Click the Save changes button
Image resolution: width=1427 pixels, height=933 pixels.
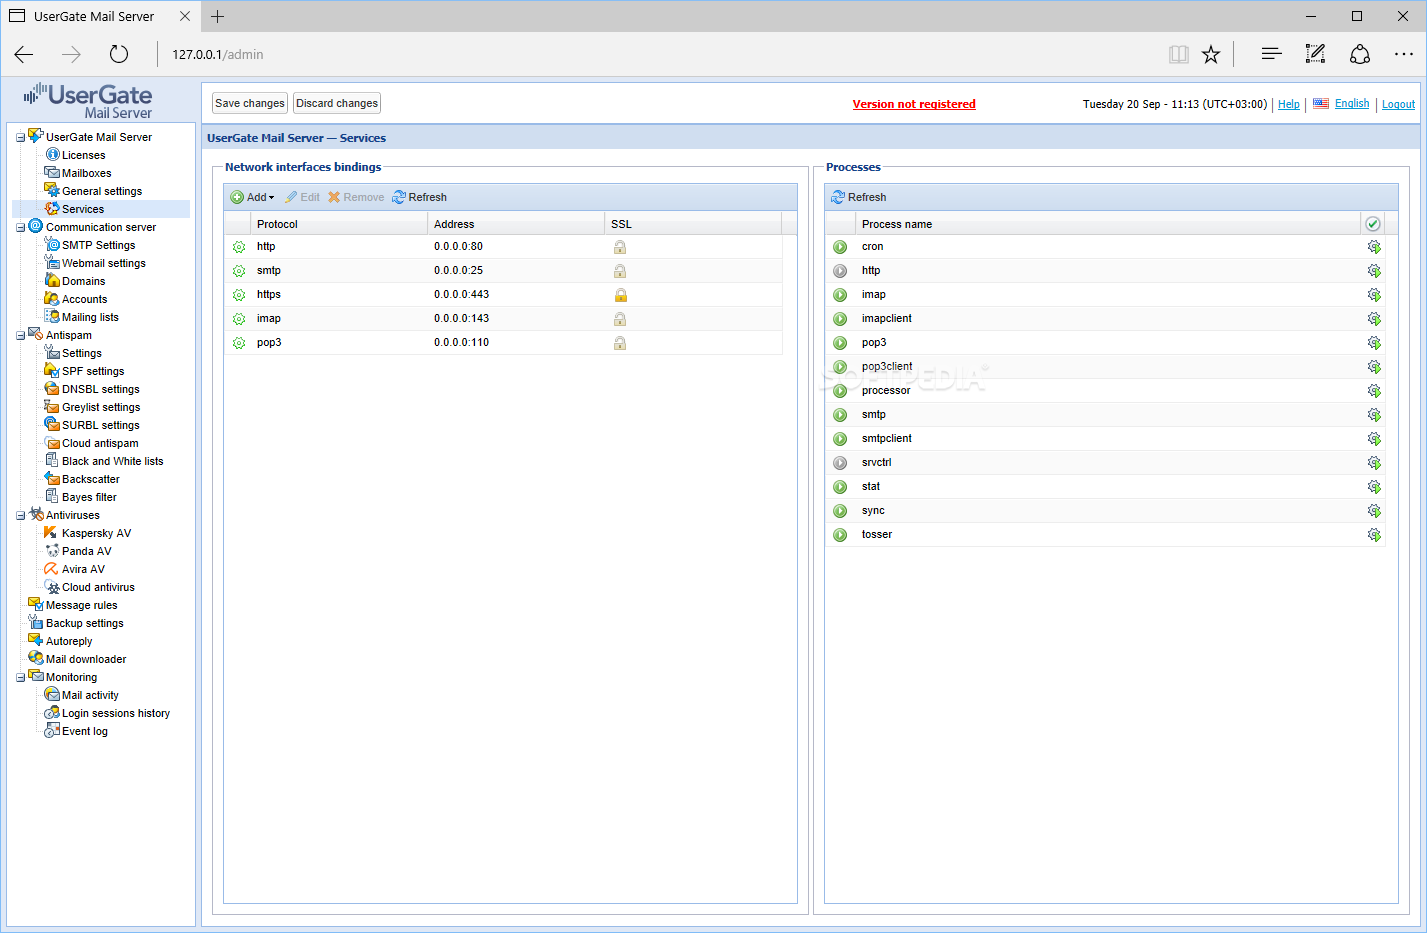(250, 103)
